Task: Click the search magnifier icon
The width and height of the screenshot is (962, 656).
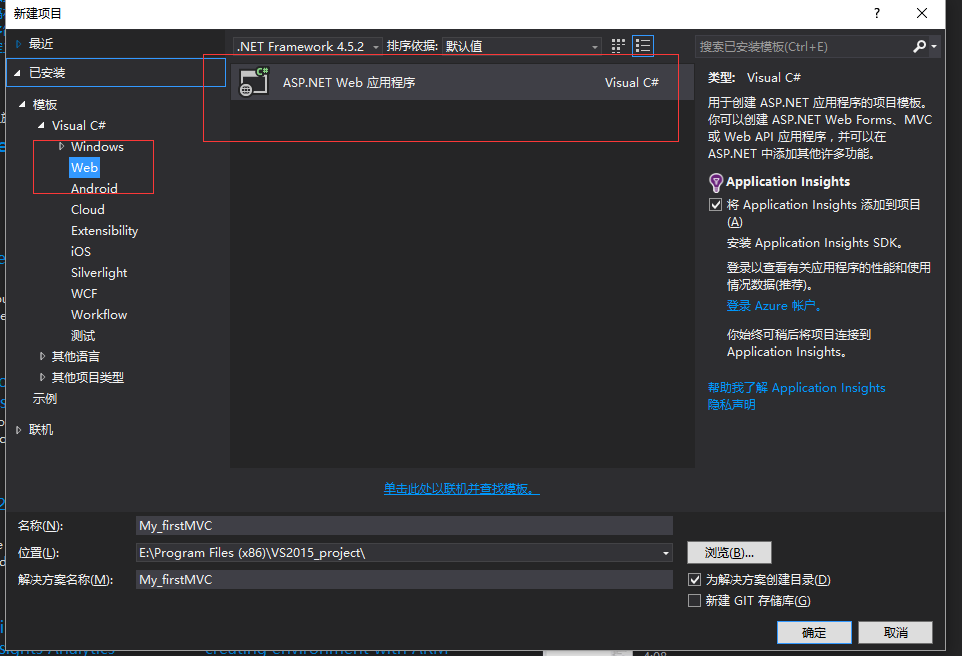Action: click(x=919, y=46)
